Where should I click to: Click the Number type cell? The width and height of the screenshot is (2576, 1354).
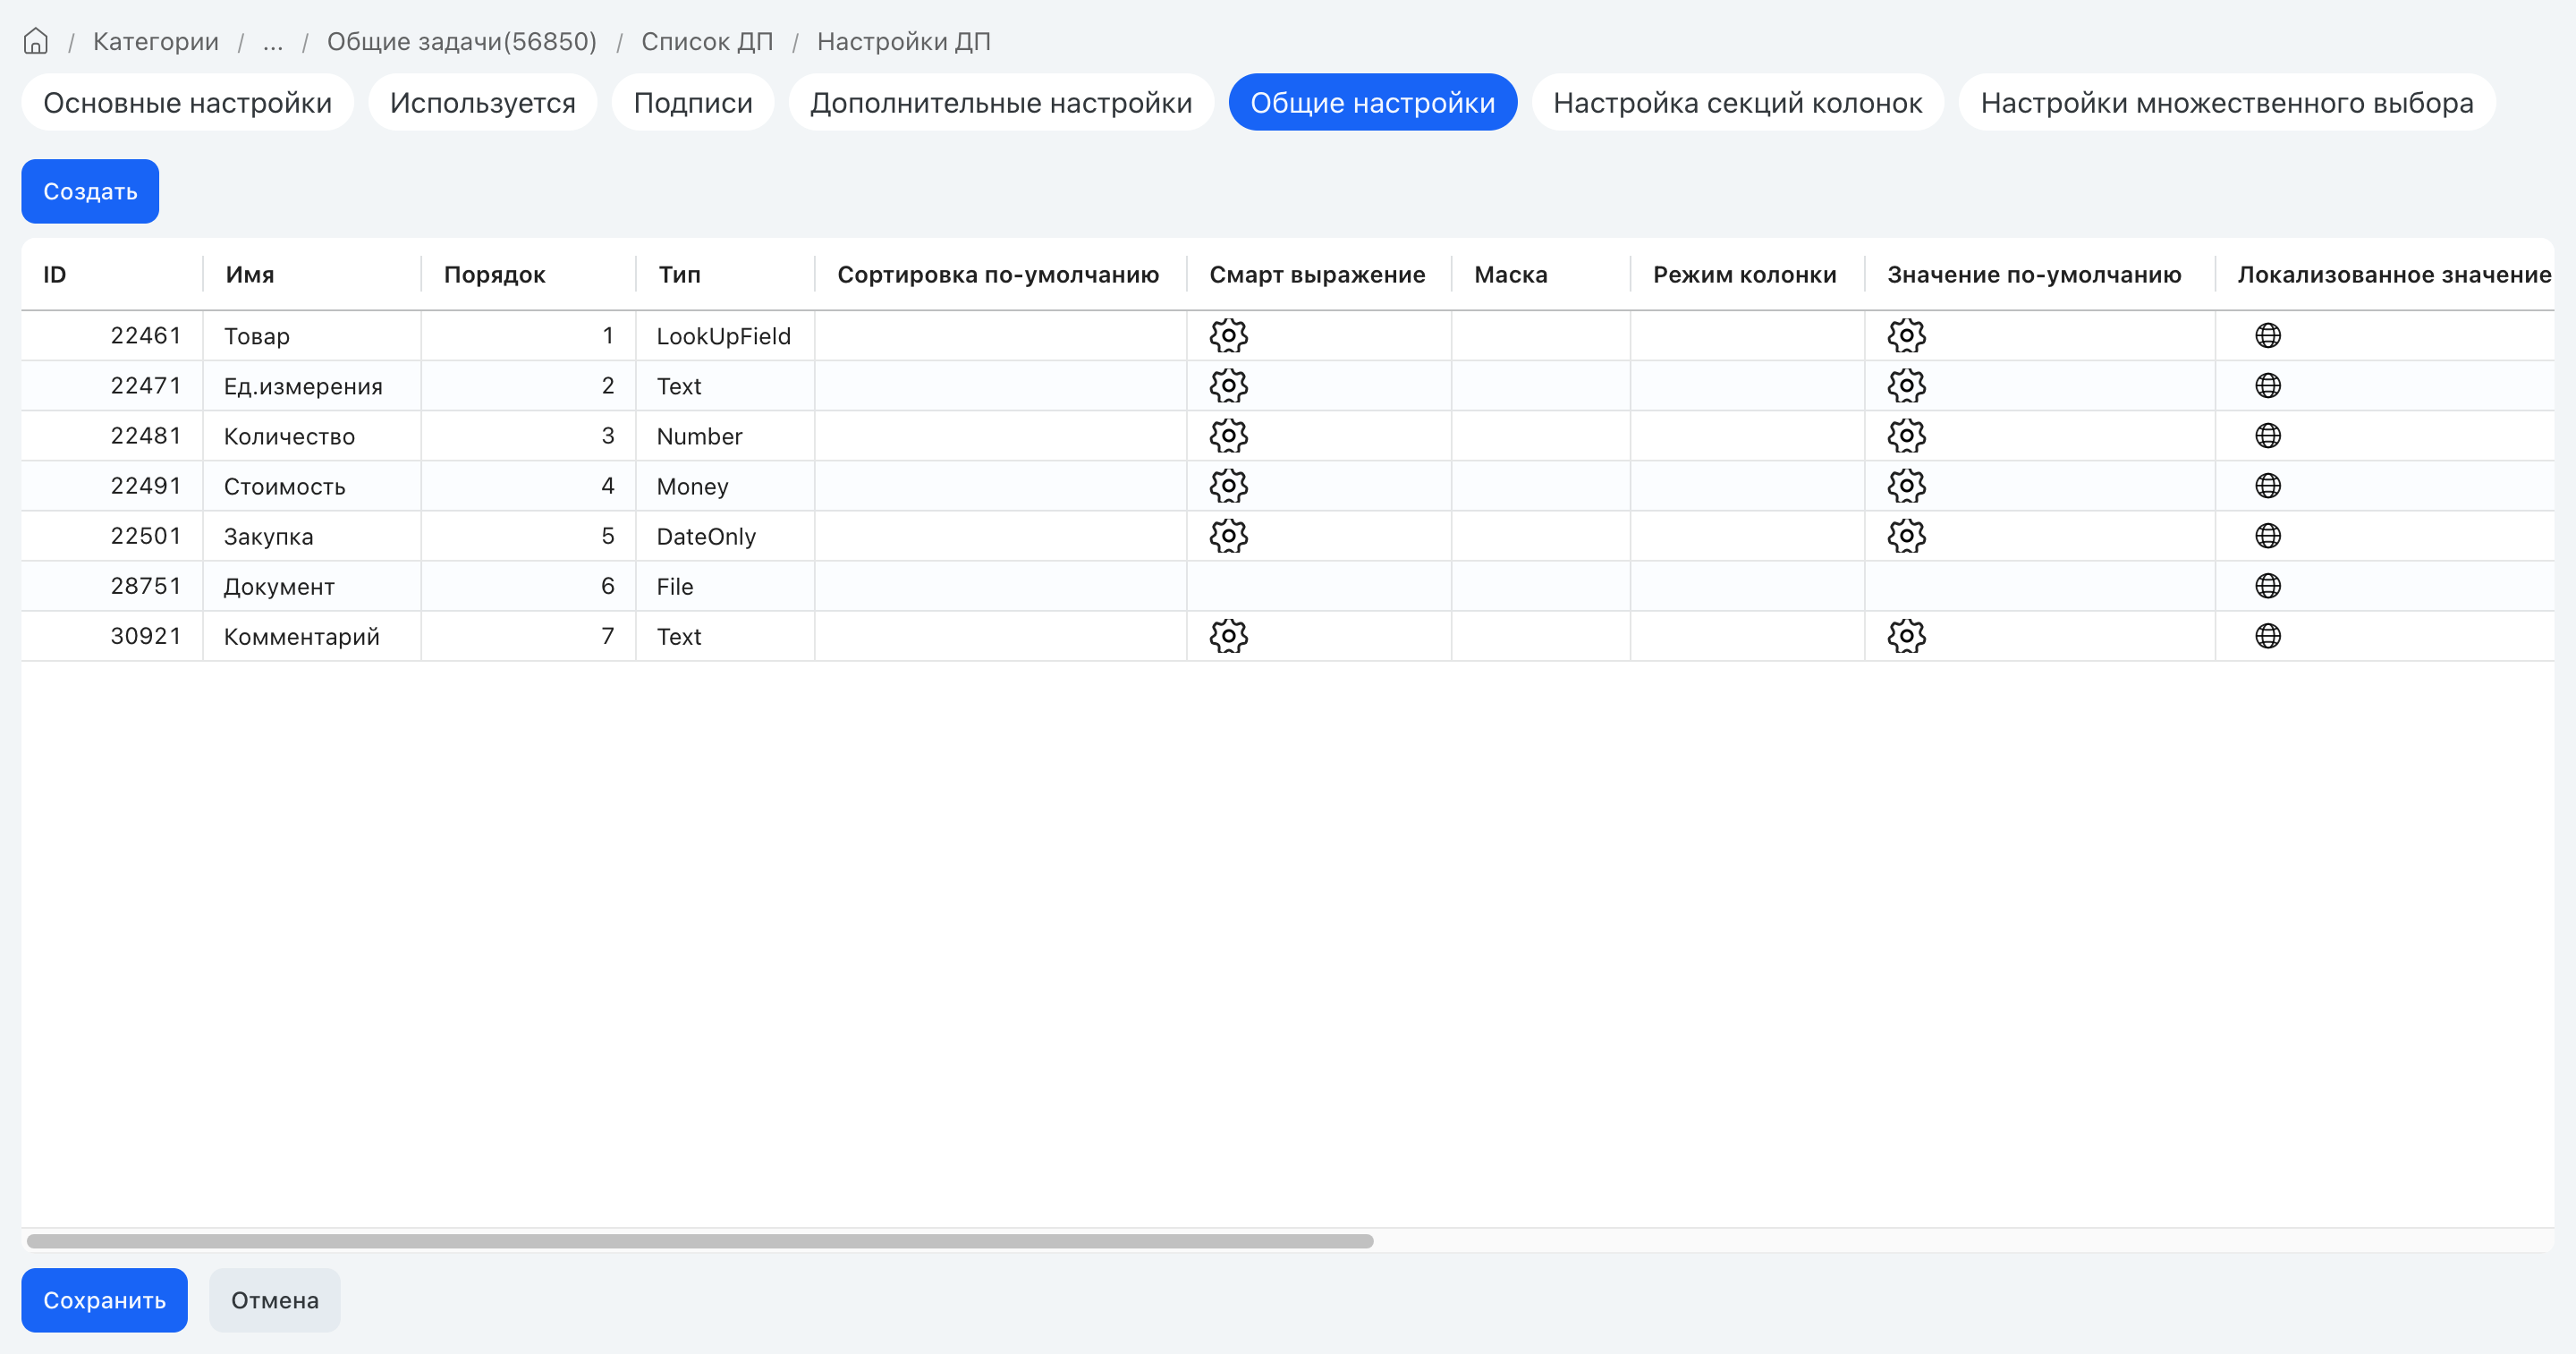coord(725,435)
